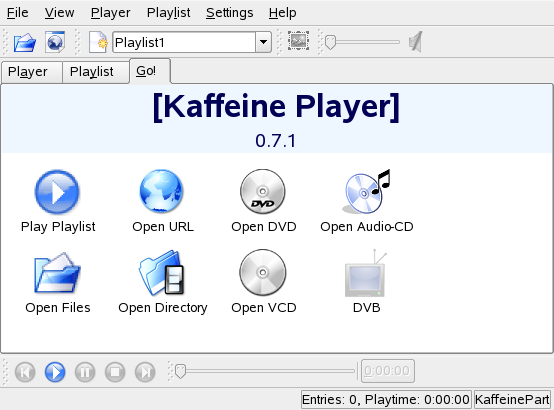Screen dimensions: 554x410
Task: Click the Open URL globe in the main panel
Action: coord(161,191)
